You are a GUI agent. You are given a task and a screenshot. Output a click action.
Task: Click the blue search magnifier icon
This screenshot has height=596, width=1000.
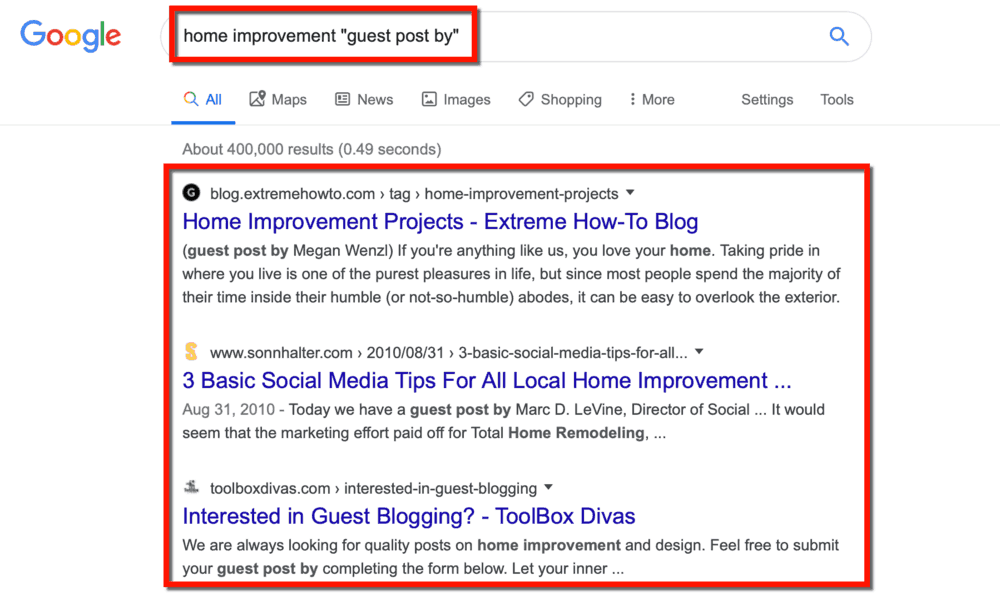pyautogui.click(x=839, y=36)
